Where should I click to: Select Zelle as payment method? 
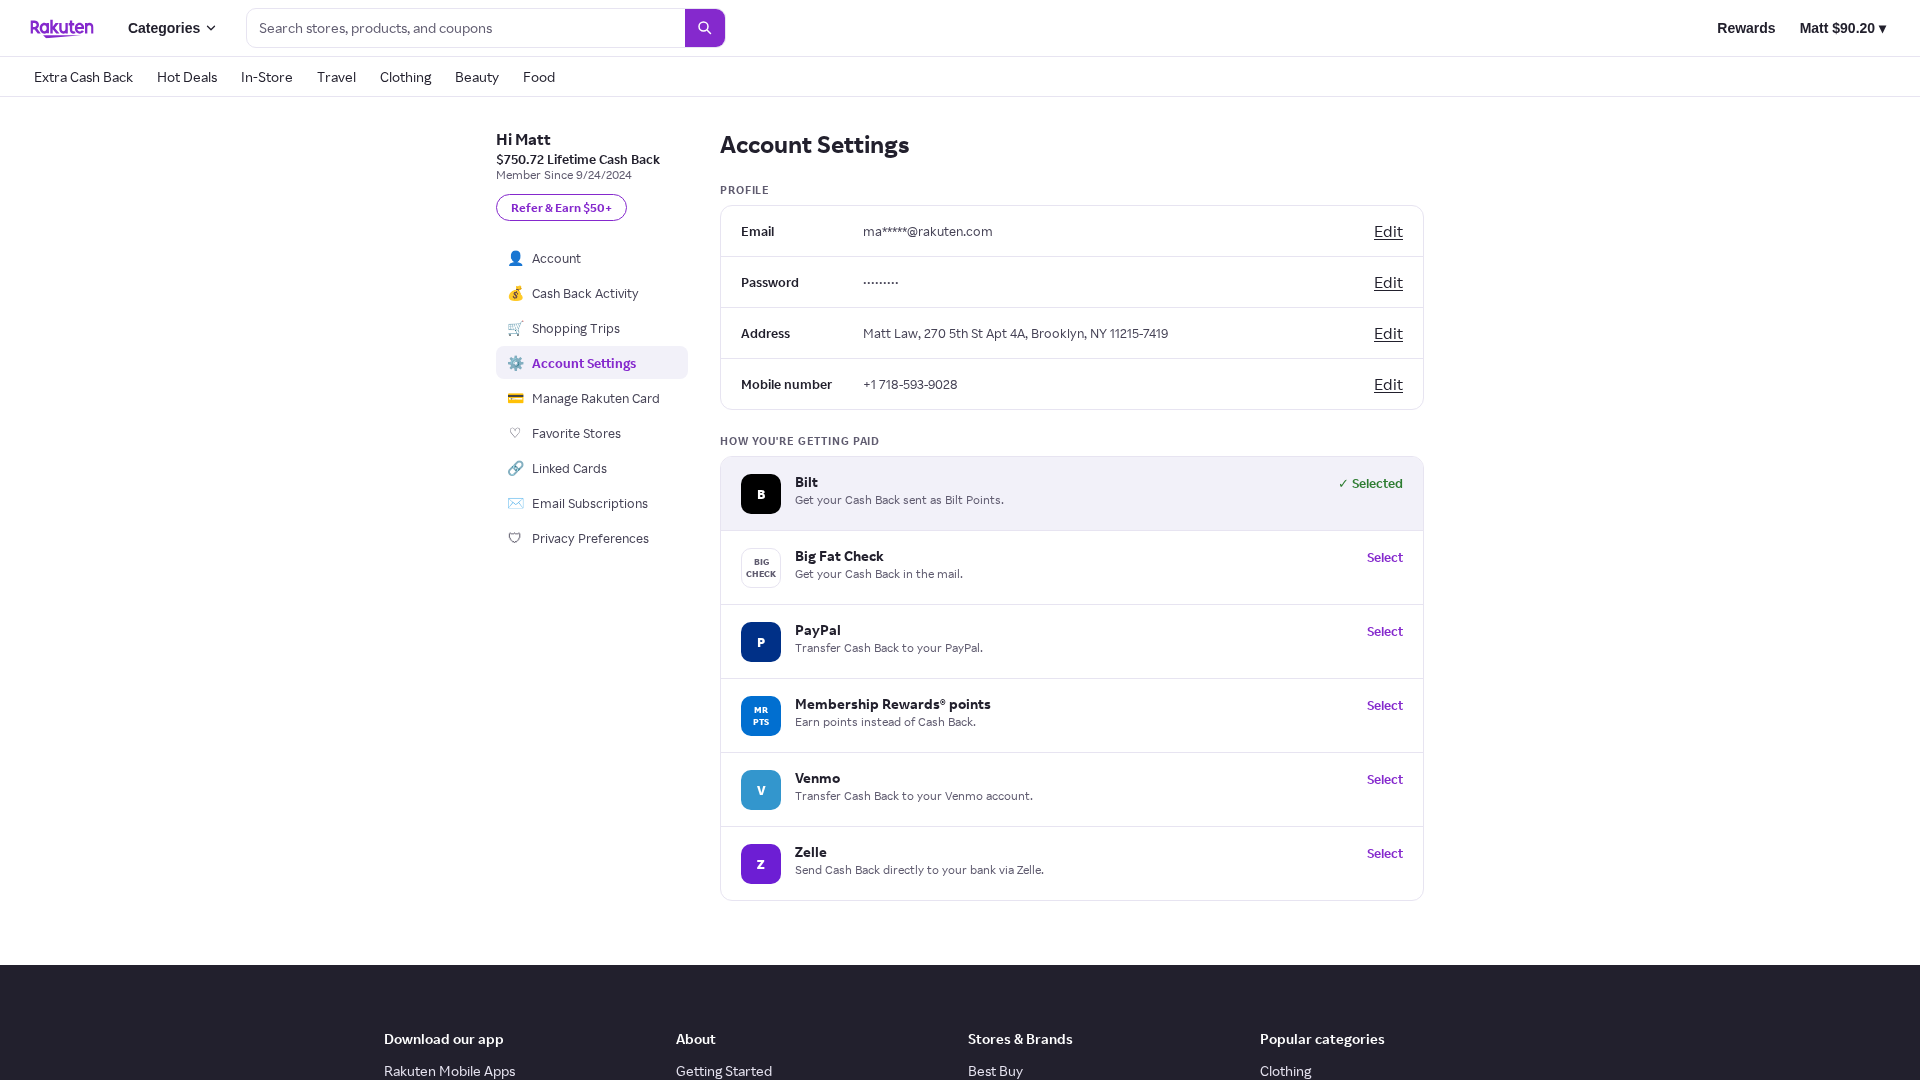pos(1385,853)
